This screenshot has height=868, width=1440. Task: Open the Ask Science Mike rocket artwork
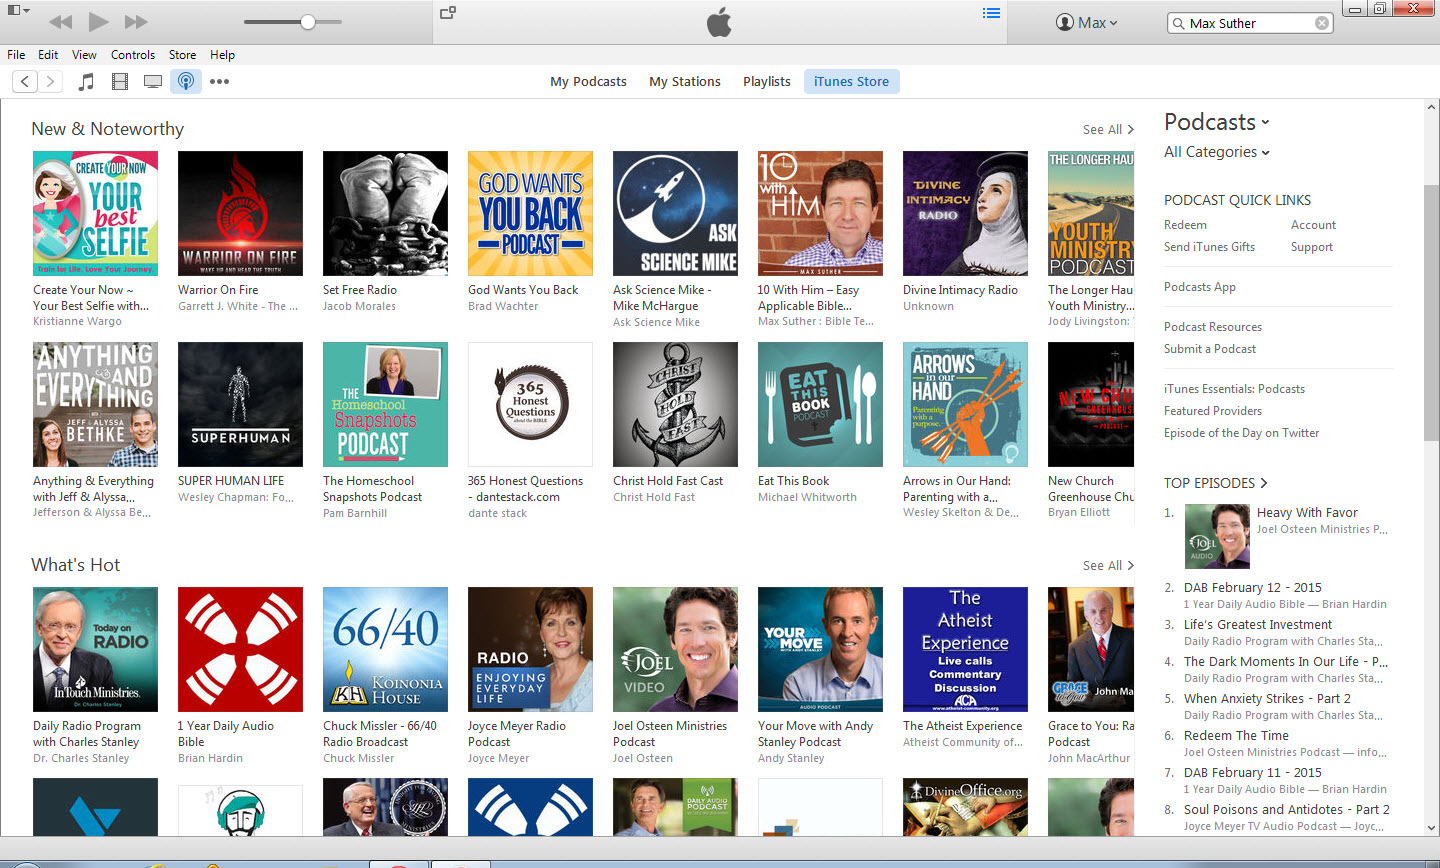675,213
